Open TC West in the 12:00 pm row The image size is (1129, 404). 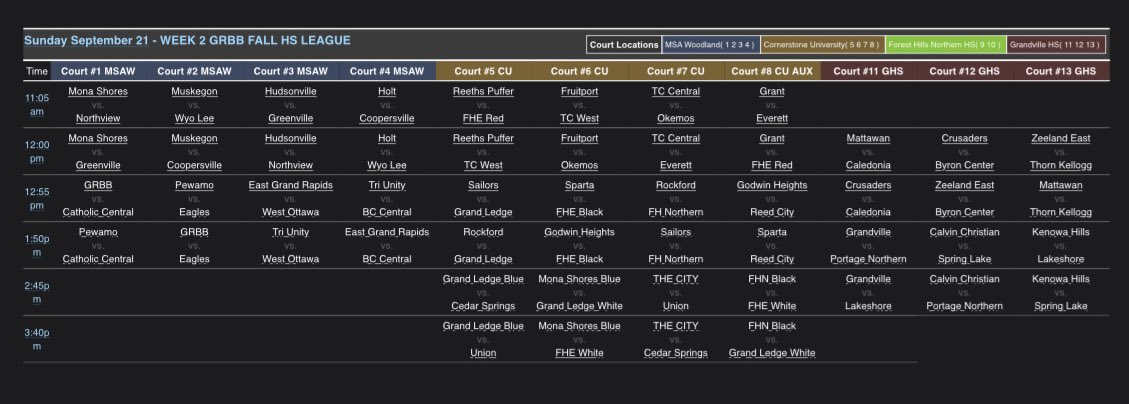(x=483, y=165)
